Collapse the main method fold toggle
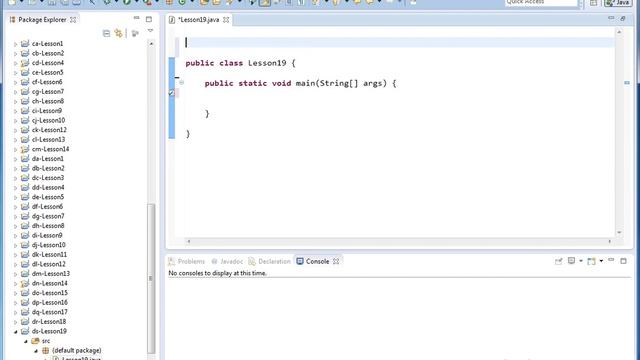640x360 pixels. coord(181,82)
